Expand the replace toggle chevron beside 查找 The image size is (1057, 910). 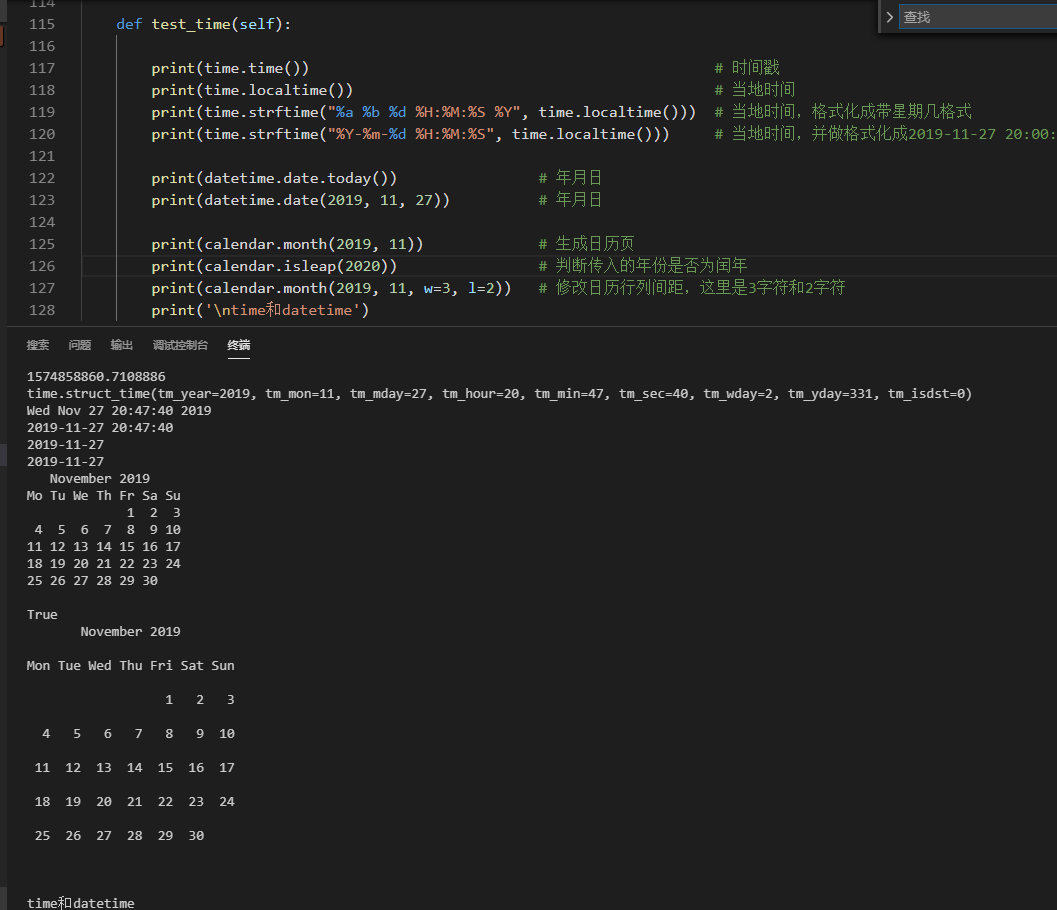coord(889,17)
